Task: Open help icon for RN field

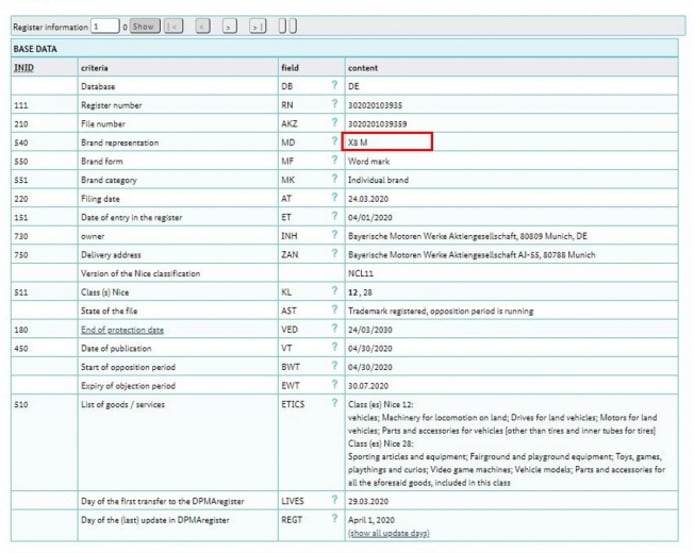Action: click(335, 104)
